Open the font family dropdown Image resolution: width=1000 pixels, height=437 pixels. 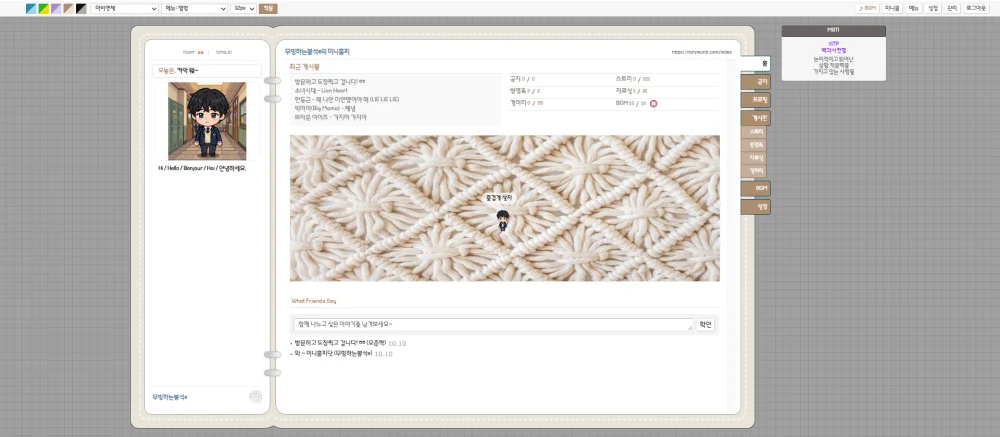tap(124, 9)
